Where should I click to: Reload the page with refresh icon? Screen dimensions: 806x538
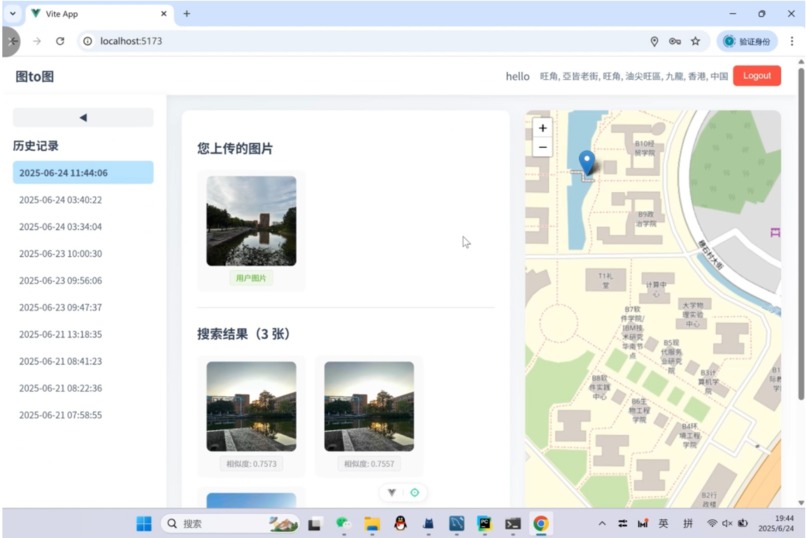coord(60,41)
